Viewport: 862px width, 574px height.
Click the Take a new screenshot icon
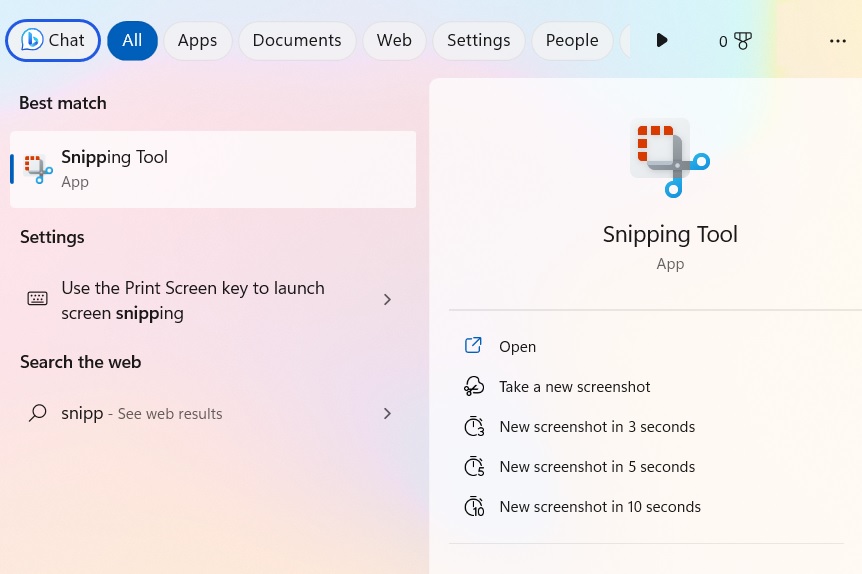click(x=474, y=386)
